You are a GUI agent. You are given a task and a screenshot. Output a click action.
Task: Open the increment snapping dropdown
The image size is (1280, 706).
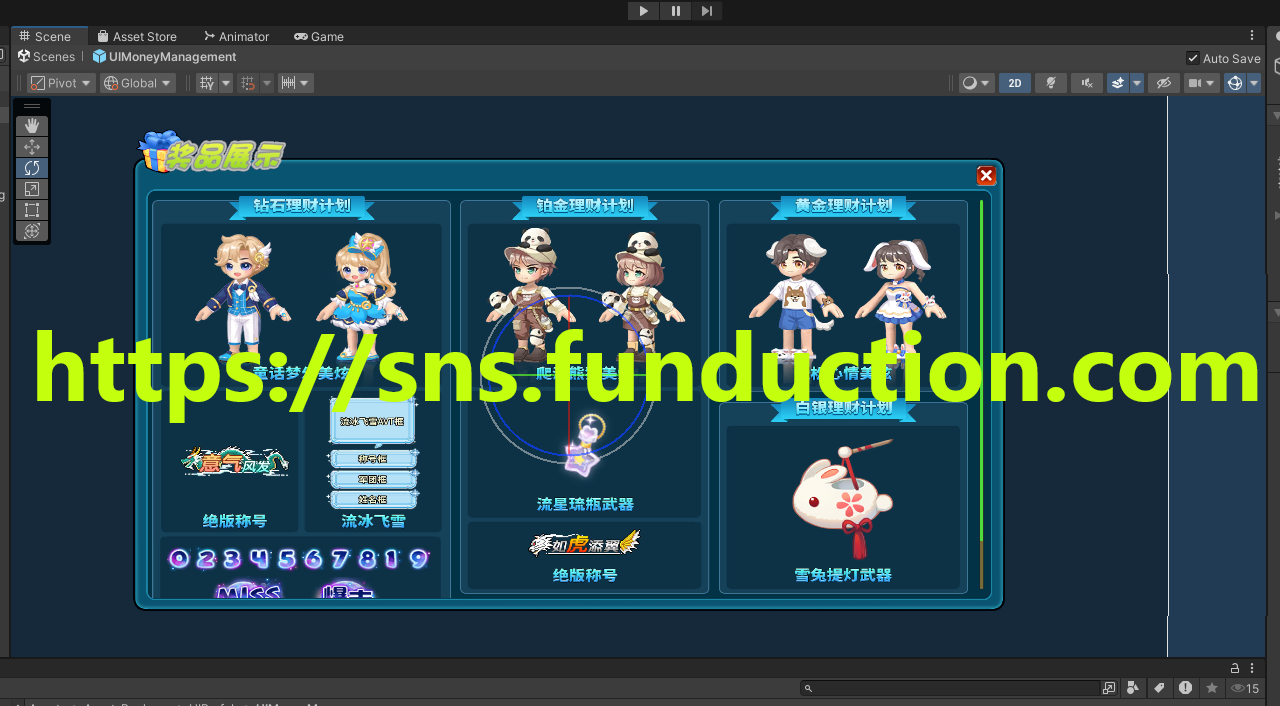295,83
